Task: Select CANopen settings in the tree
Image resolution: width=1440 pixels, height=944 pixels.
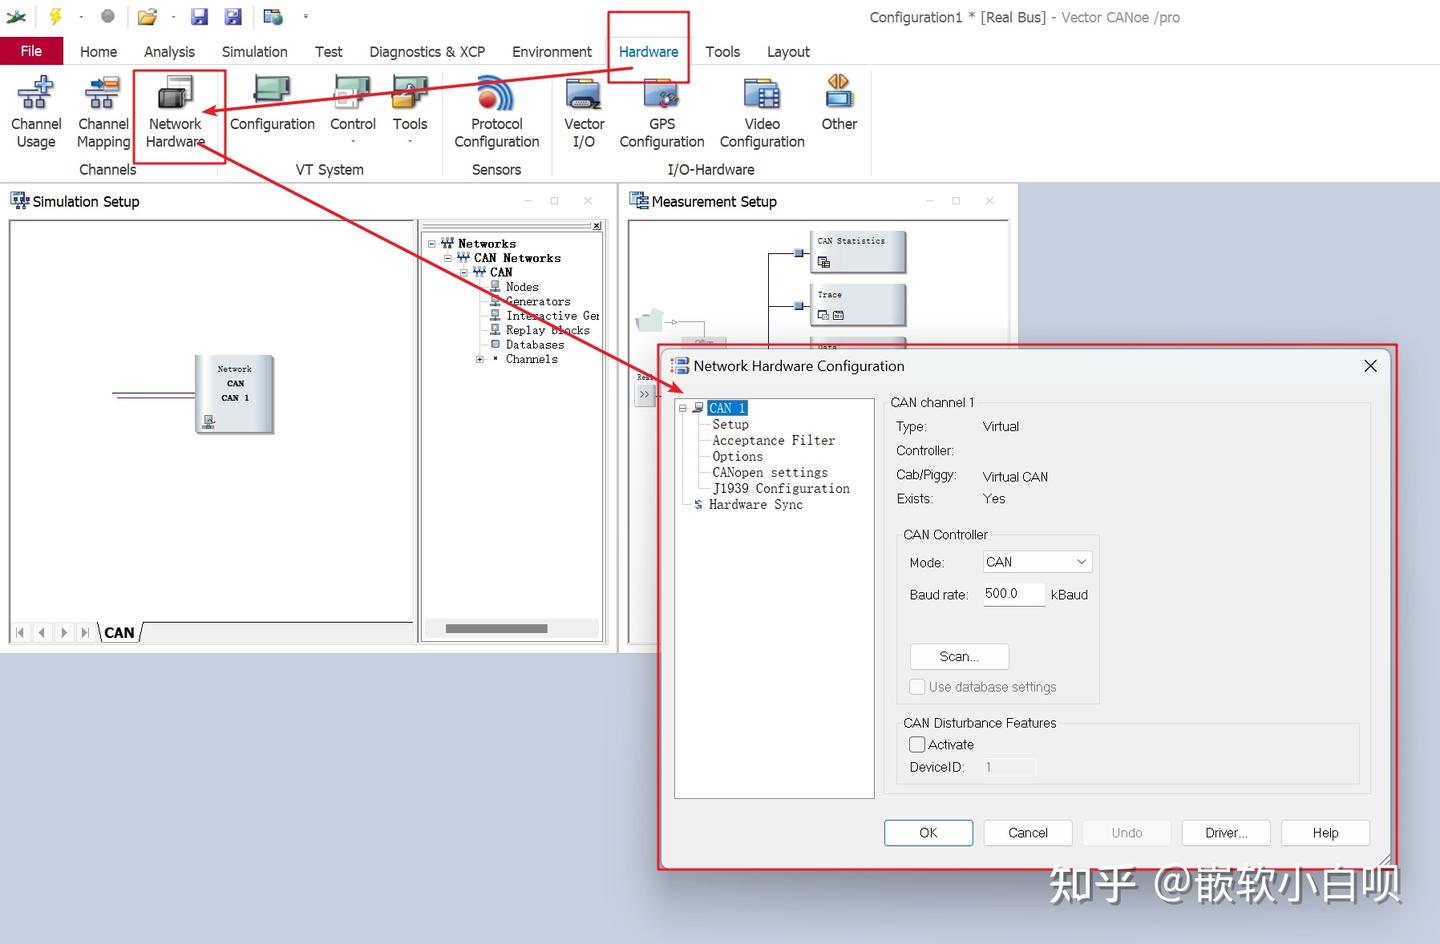Action: [770, 472]
